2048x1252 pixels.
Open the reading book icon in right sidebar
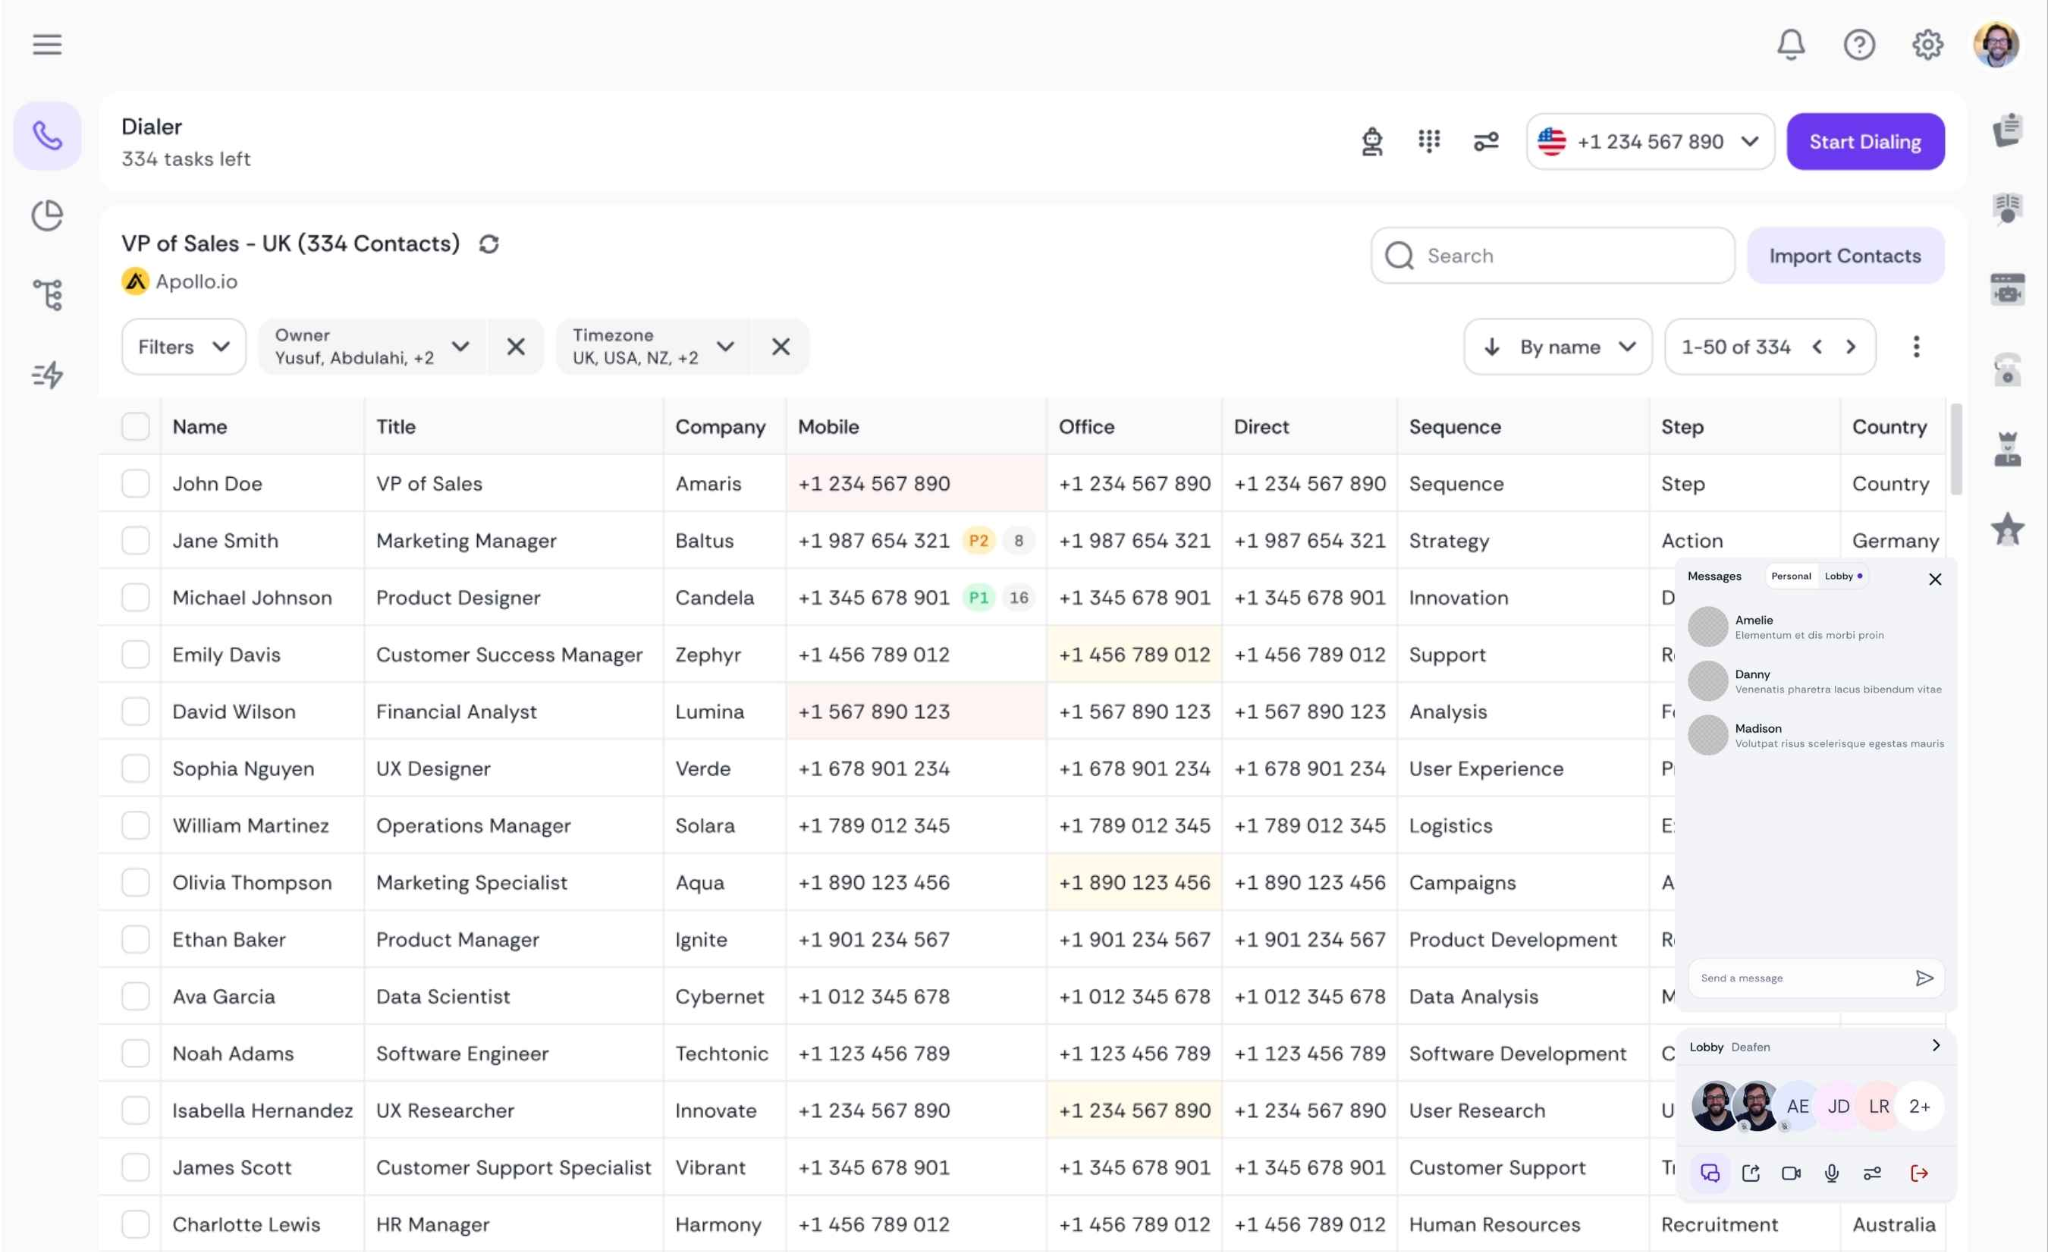point(2007,209)
